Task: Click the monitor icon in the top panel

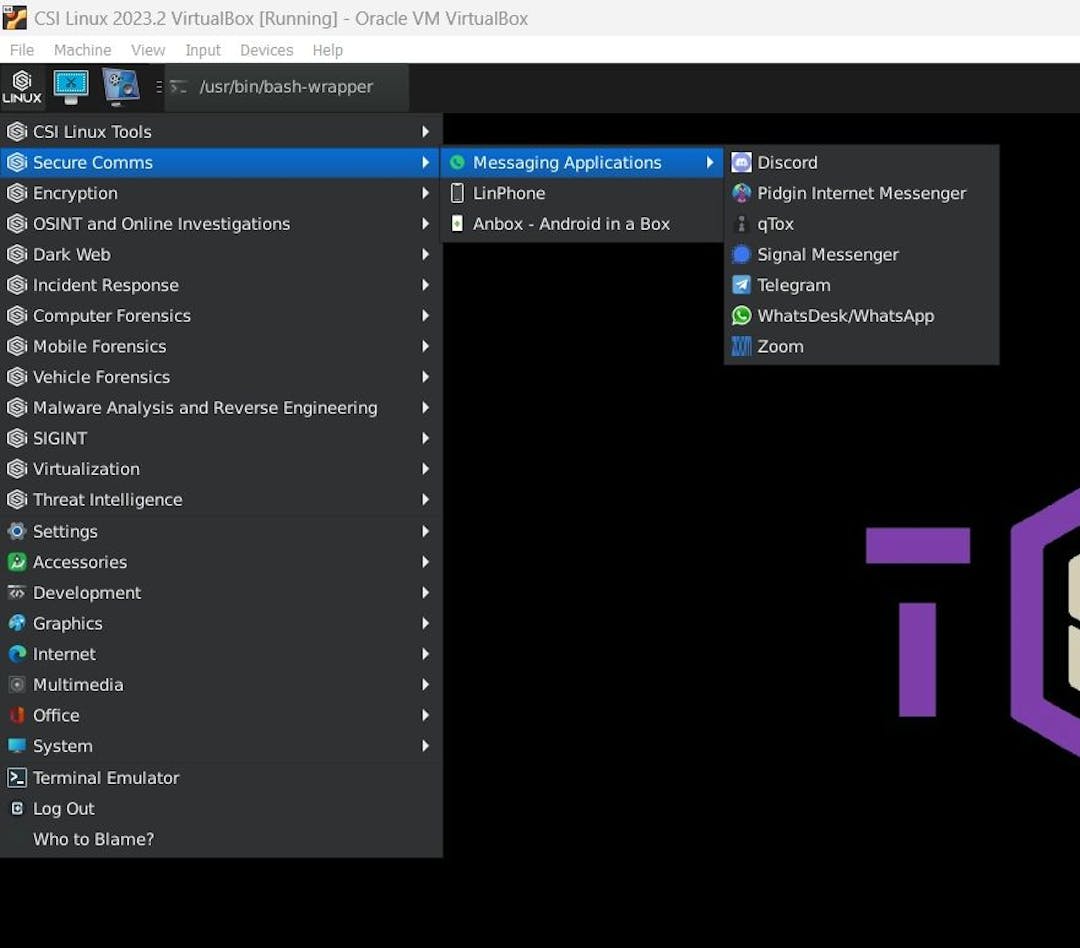Action: (x=71, y=87)
